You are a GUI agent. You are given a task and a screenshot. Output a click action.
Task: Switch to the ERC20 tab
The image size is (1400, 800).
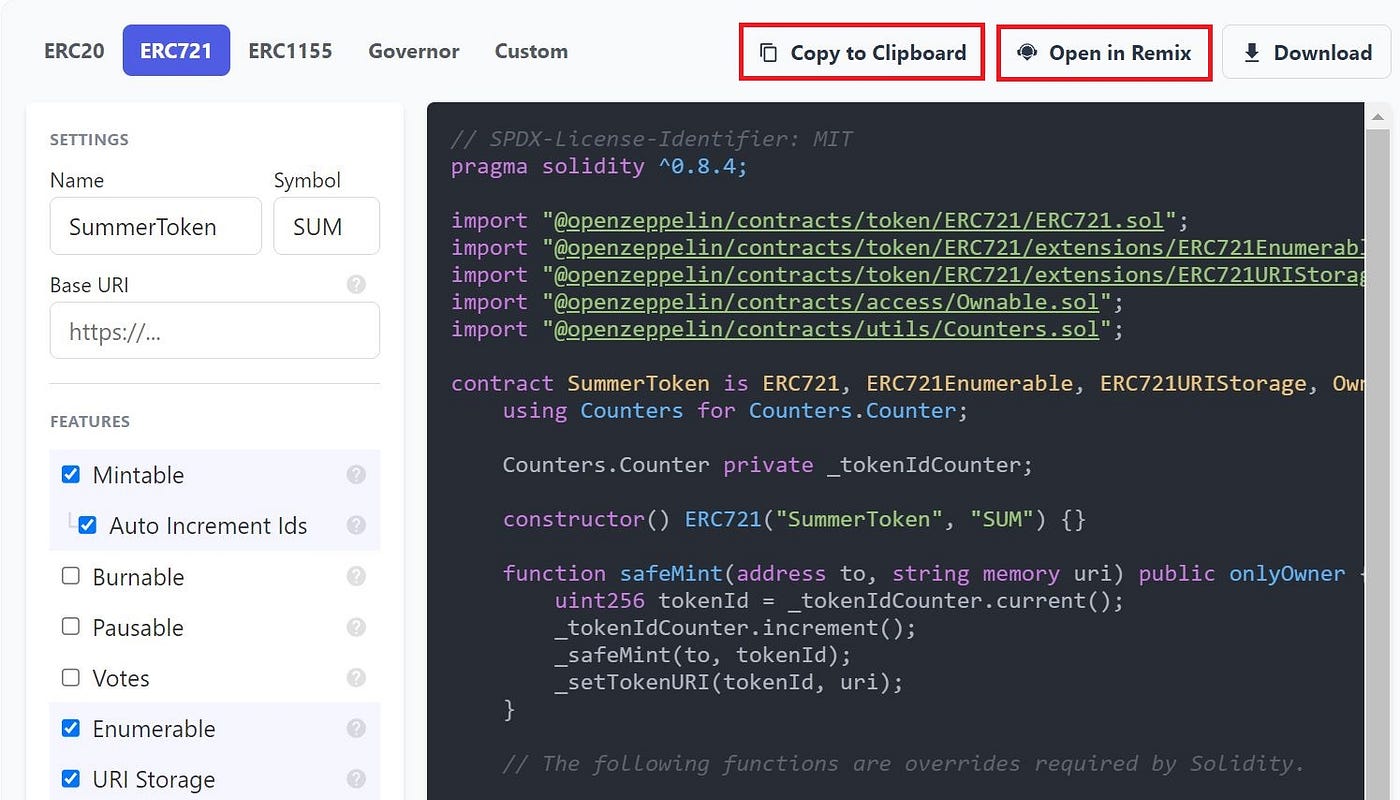tap(74, 51)
